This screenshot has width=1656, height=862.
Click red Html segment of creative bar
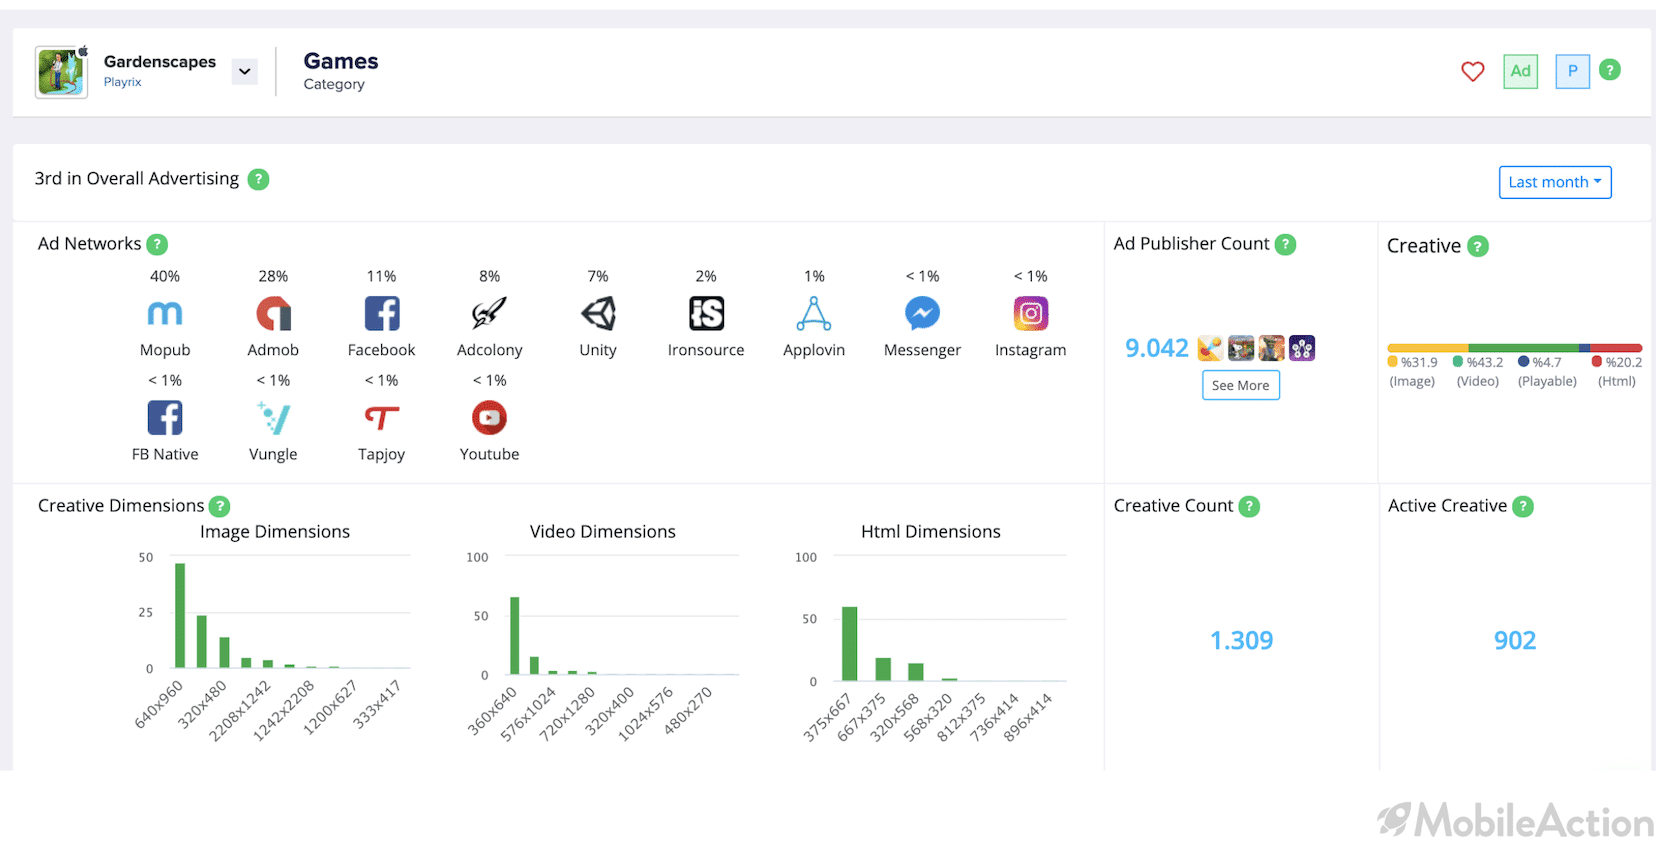1616,348
